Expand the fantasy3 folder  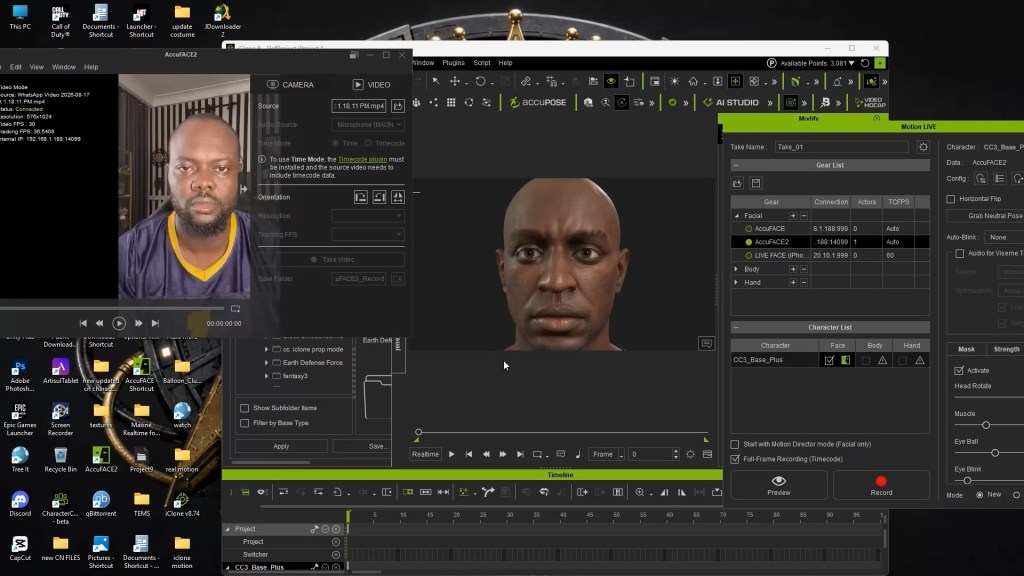click(266, 376)
